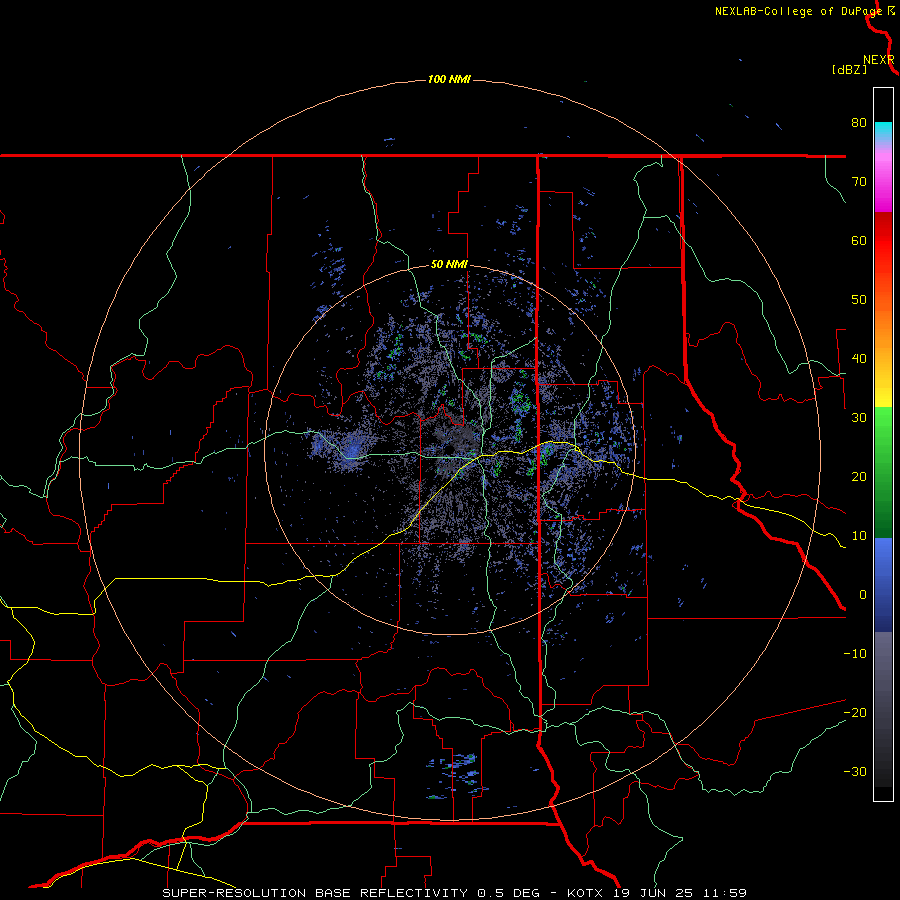Click the 30 value on the dBZ scale
900x900 pixels.
pyautogui.click(x=859, y=417)
